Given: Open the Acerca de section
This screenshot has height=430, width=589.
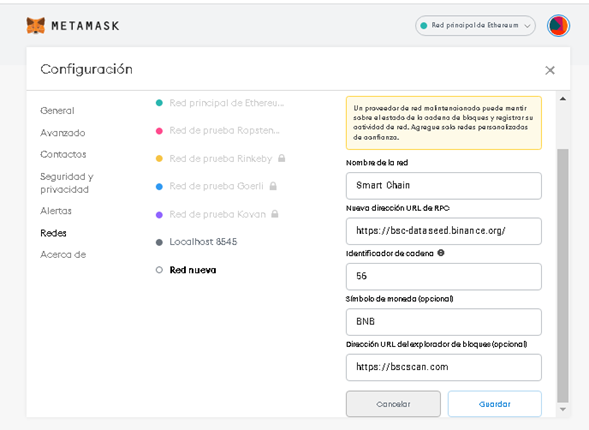Looking at the screenshot, I should point(63,255).
